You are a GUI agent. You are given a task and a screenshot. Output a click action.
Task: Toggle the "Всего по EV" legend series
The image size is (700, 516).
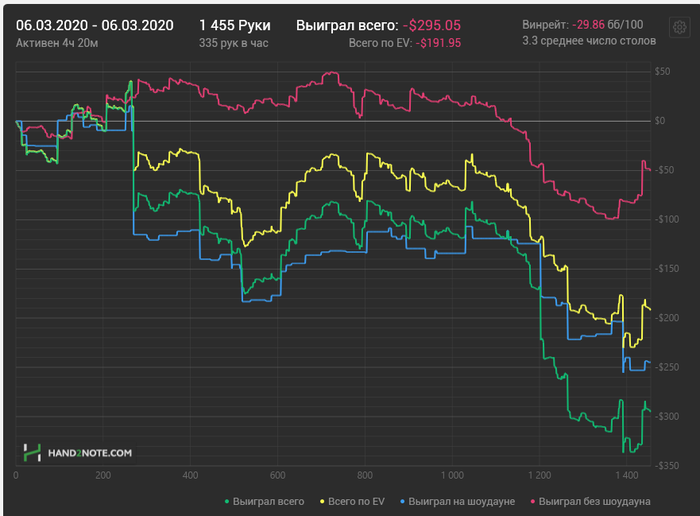354,500
